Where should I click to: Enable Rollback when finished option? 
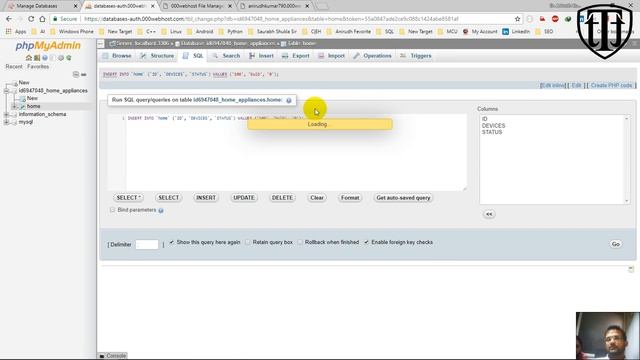coord(300,242)
